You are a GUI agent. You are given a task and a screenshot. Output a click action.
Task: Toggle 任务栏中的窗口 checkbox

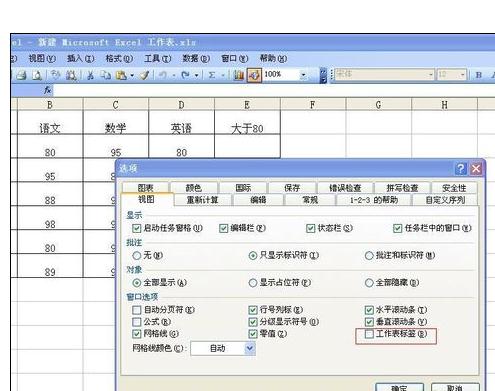(397, 228)
